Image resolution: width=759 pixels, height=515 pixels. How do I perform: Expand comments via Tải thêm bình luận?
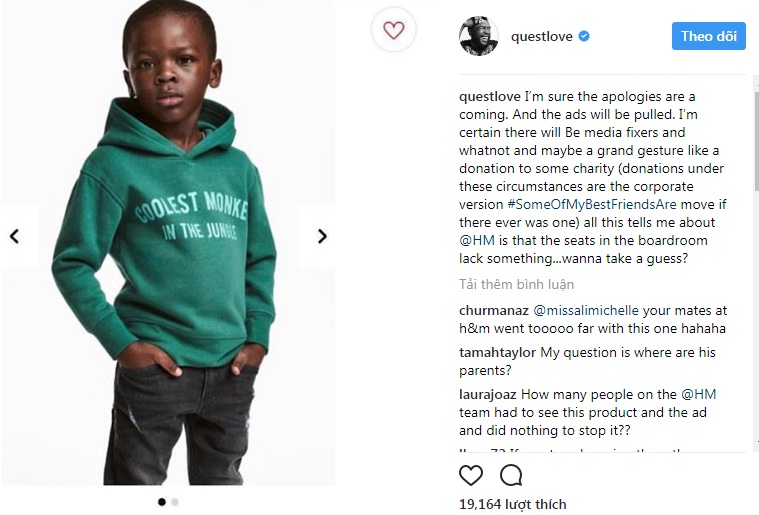click(x=515, y=284)
